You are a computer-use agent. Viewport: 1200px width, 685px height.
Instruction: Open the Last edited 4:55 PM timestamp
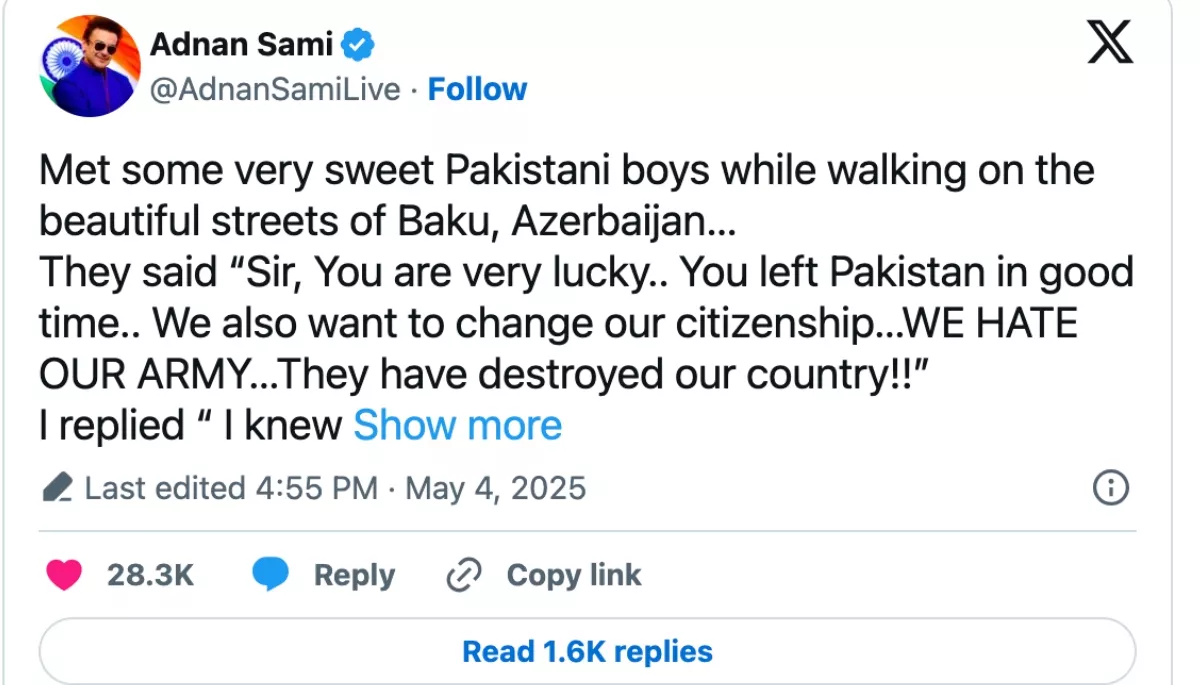[231, 488]
